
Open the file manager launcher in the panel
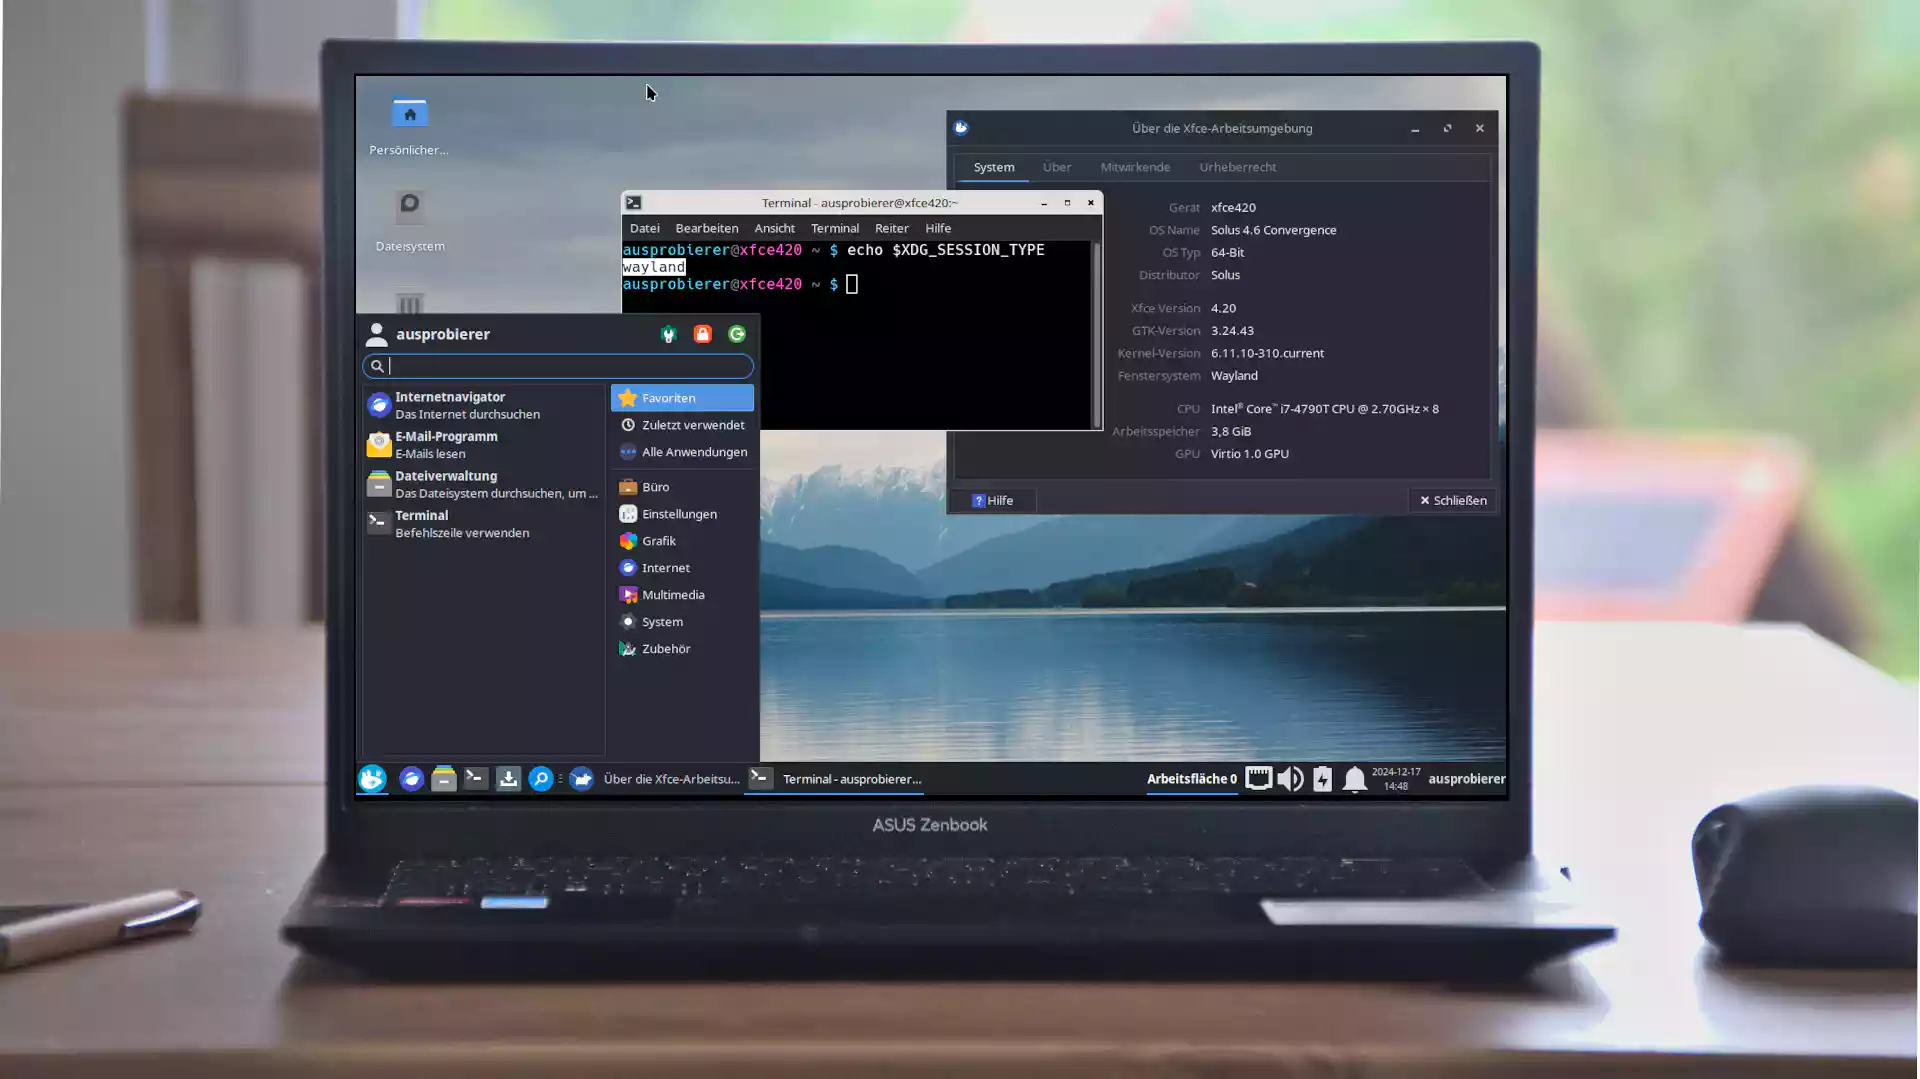(x=443, y=779)
